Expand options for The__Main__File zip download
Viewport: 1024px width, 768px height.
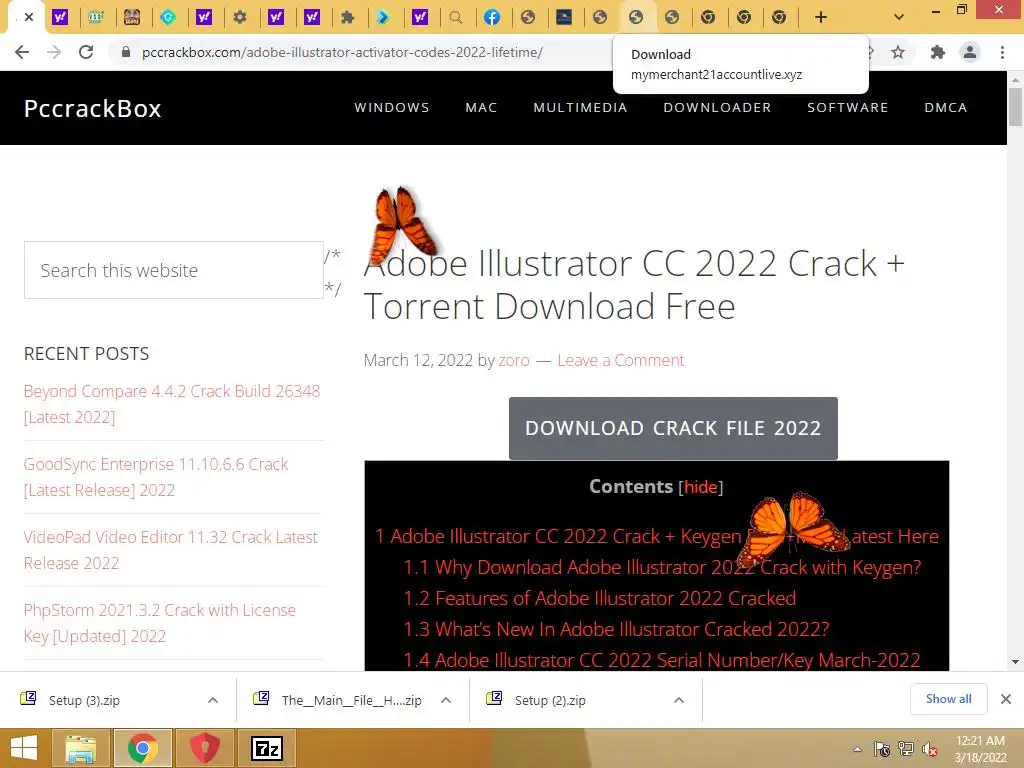(446, 700)
